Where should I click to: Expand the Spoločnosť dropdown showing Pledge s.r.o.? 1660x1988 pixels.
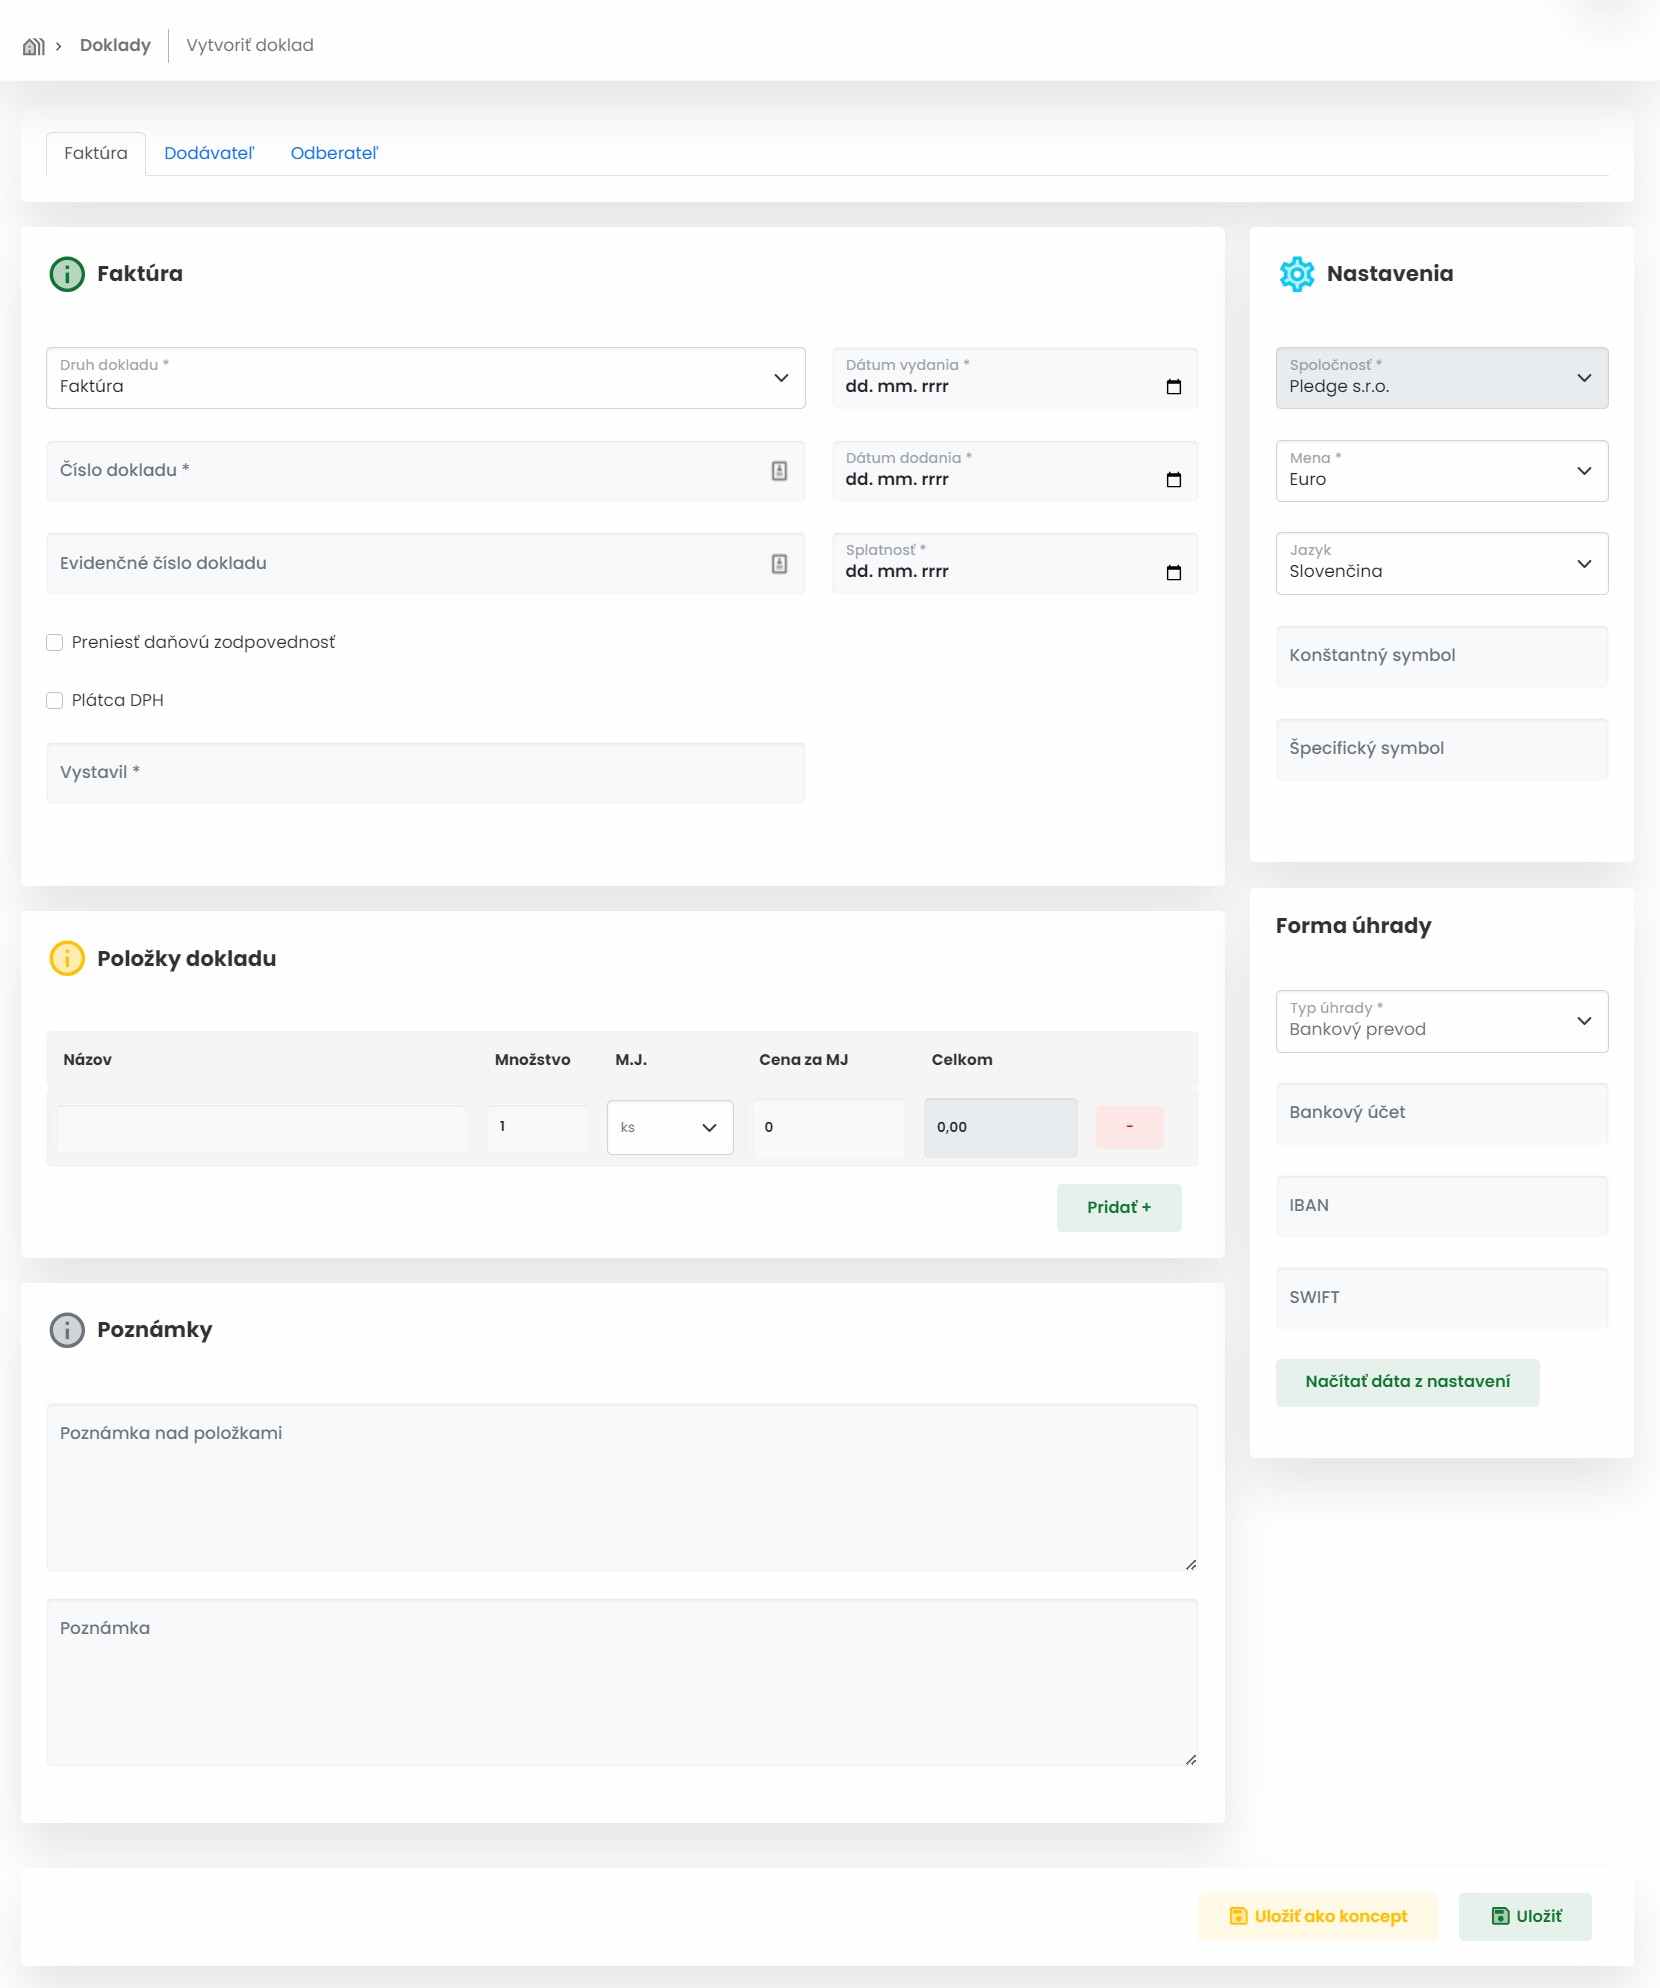click(x=1442, y=378)
